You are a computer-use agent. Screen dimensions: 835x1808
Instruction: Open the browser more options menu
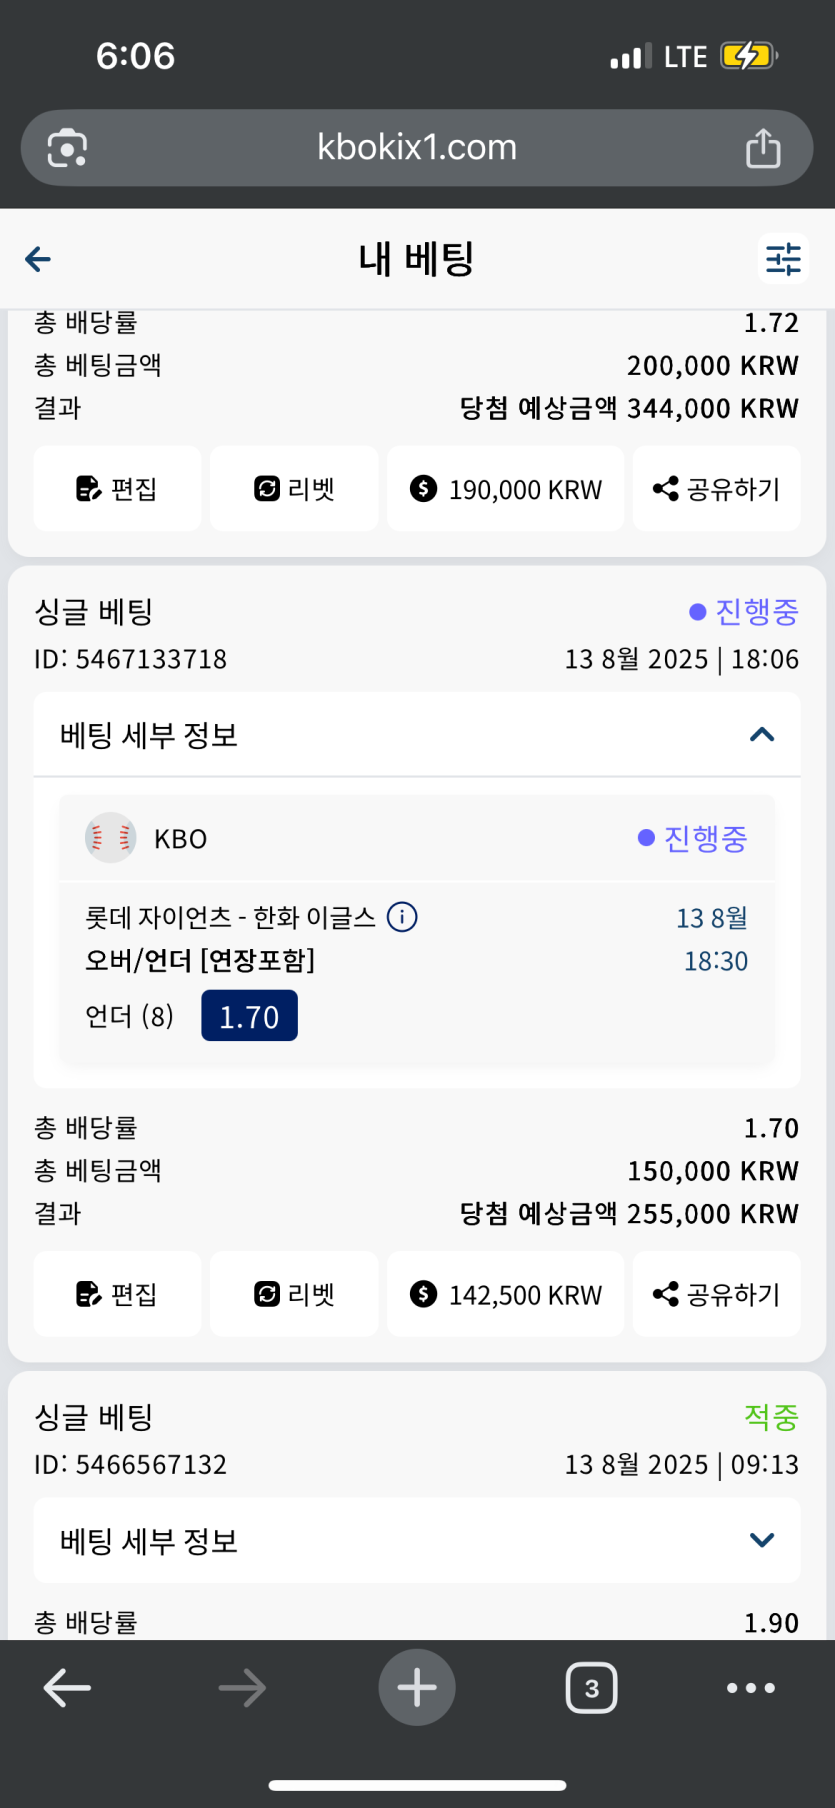pos(750,1688)
